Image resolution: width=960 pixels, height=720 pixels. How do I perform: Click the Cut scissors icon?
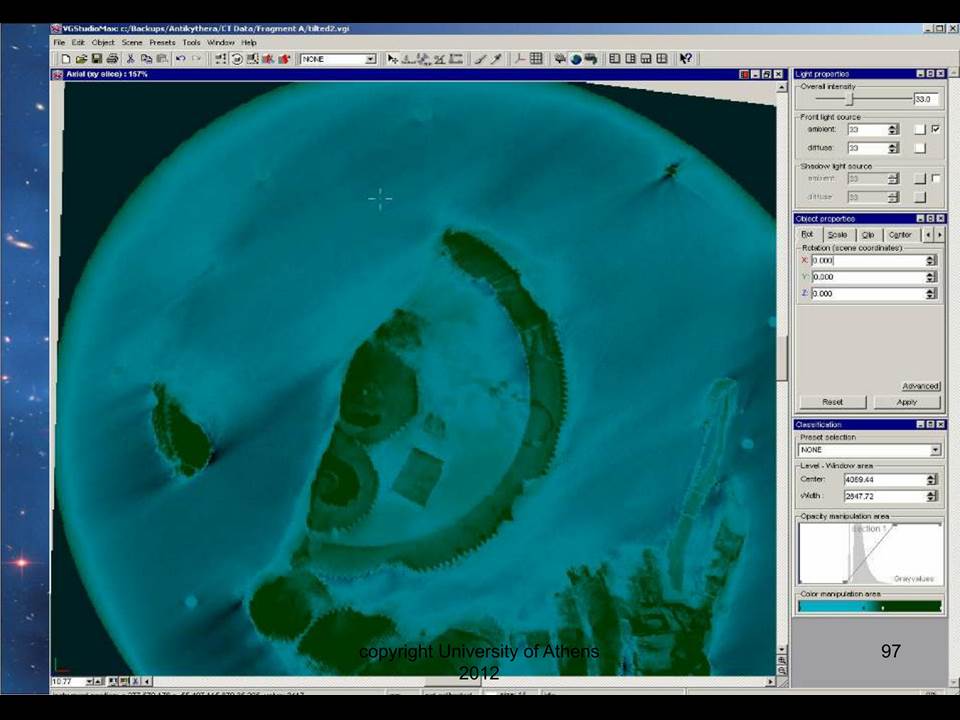pyautogui.click(x=130, y=59)
